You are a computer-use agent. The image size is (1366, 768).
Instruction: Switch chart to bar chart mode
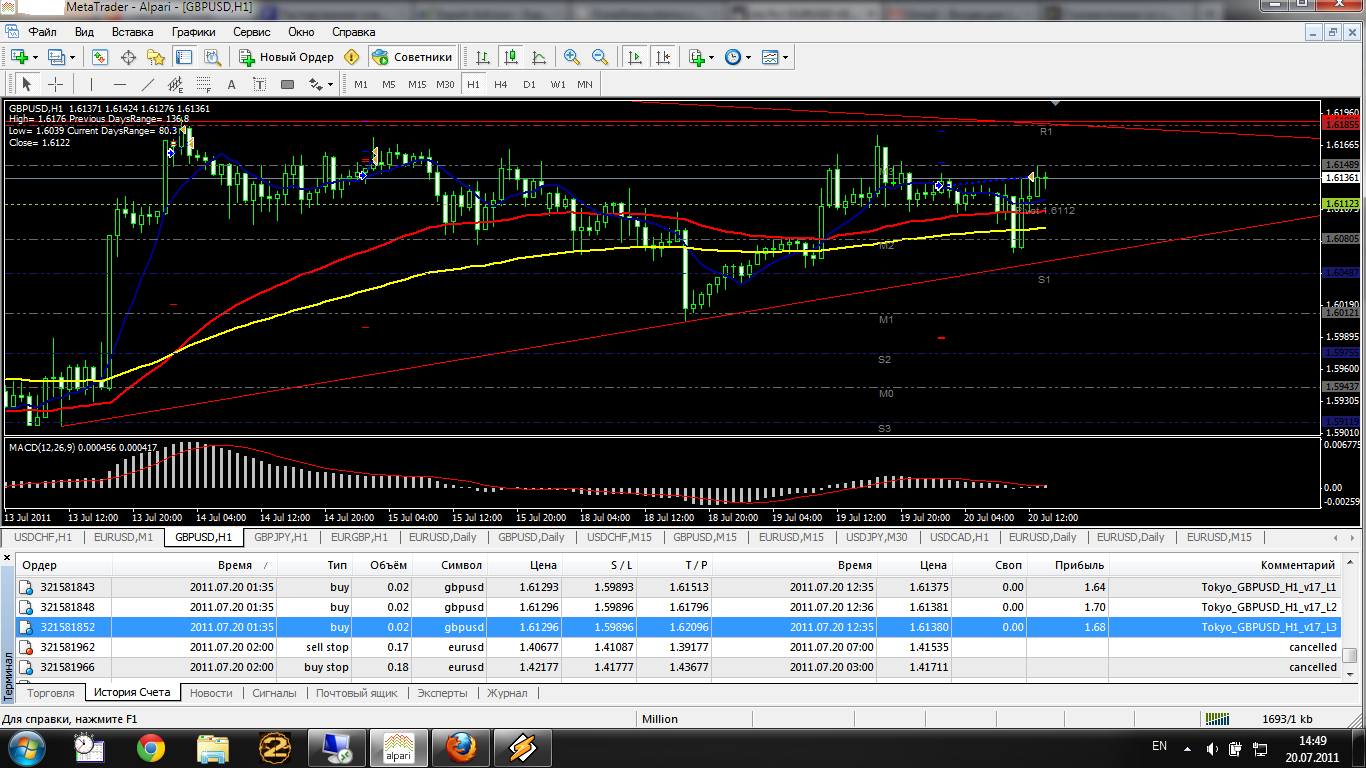point(483,57)
